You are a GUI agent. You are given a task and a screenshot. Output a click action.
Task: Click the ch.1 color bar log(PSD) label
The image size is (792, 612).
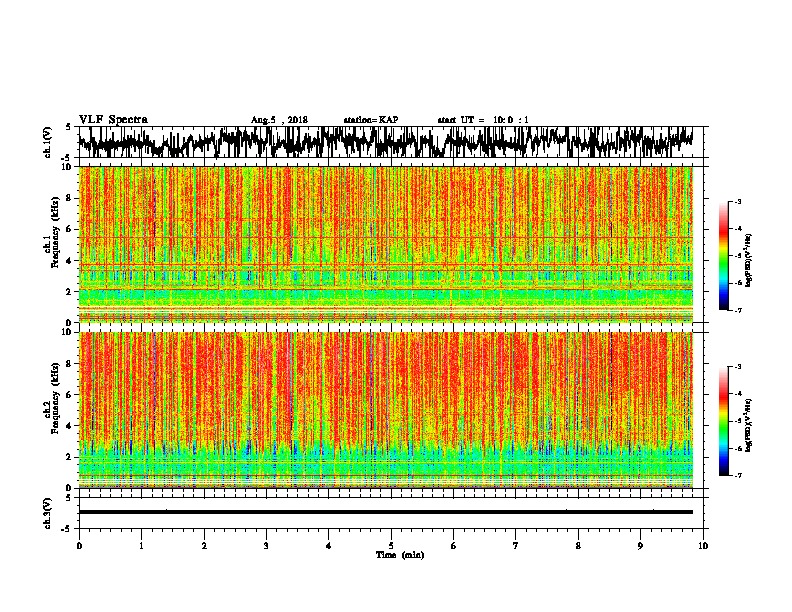[x=749, y=260]
